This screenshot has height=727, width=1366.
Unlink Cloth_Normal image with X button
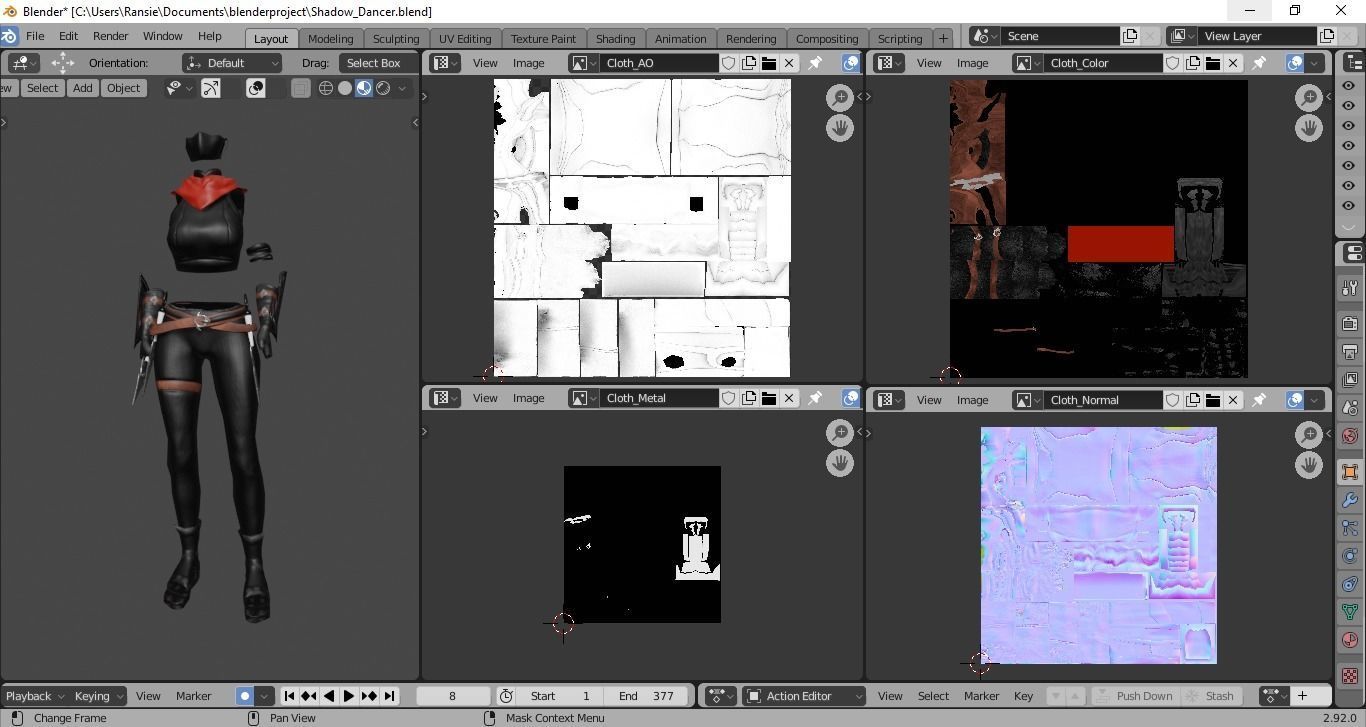coord(1233,400)
